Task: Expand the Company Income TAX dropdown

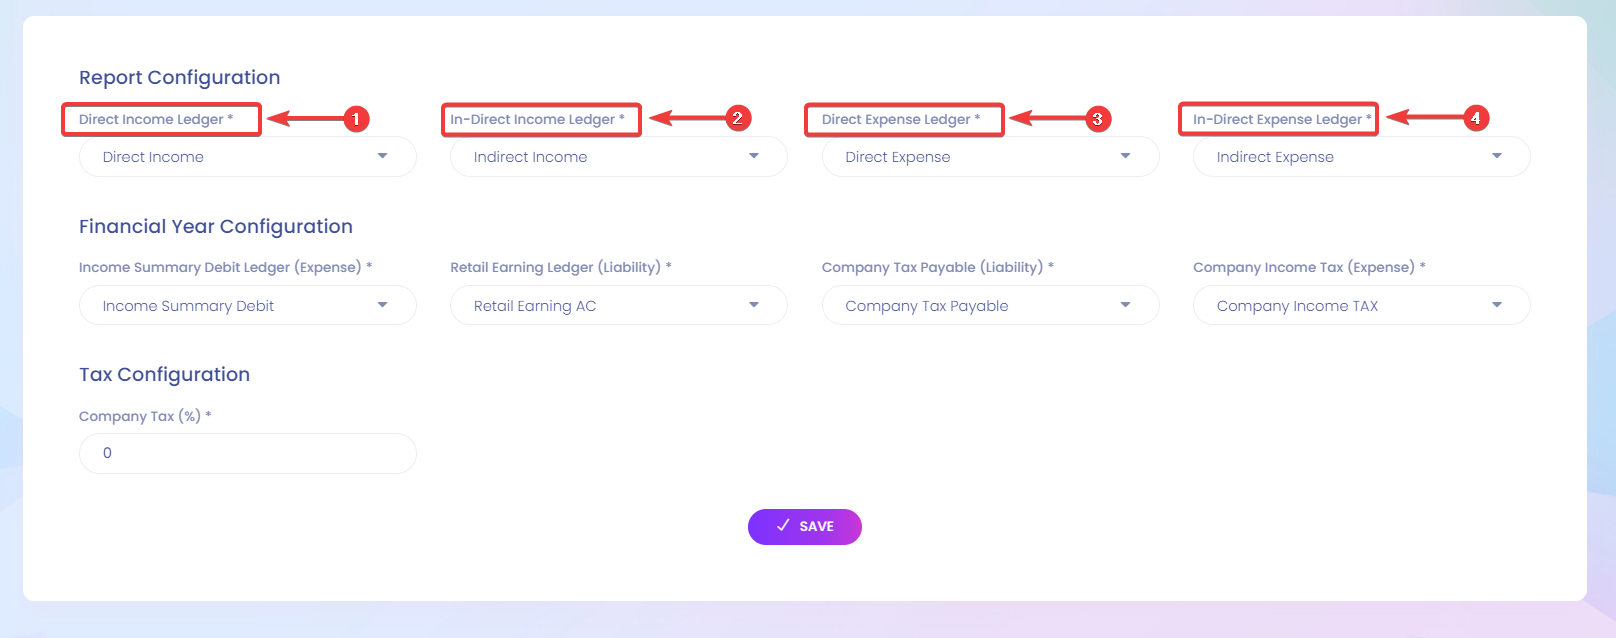Action: [1361, 306]
